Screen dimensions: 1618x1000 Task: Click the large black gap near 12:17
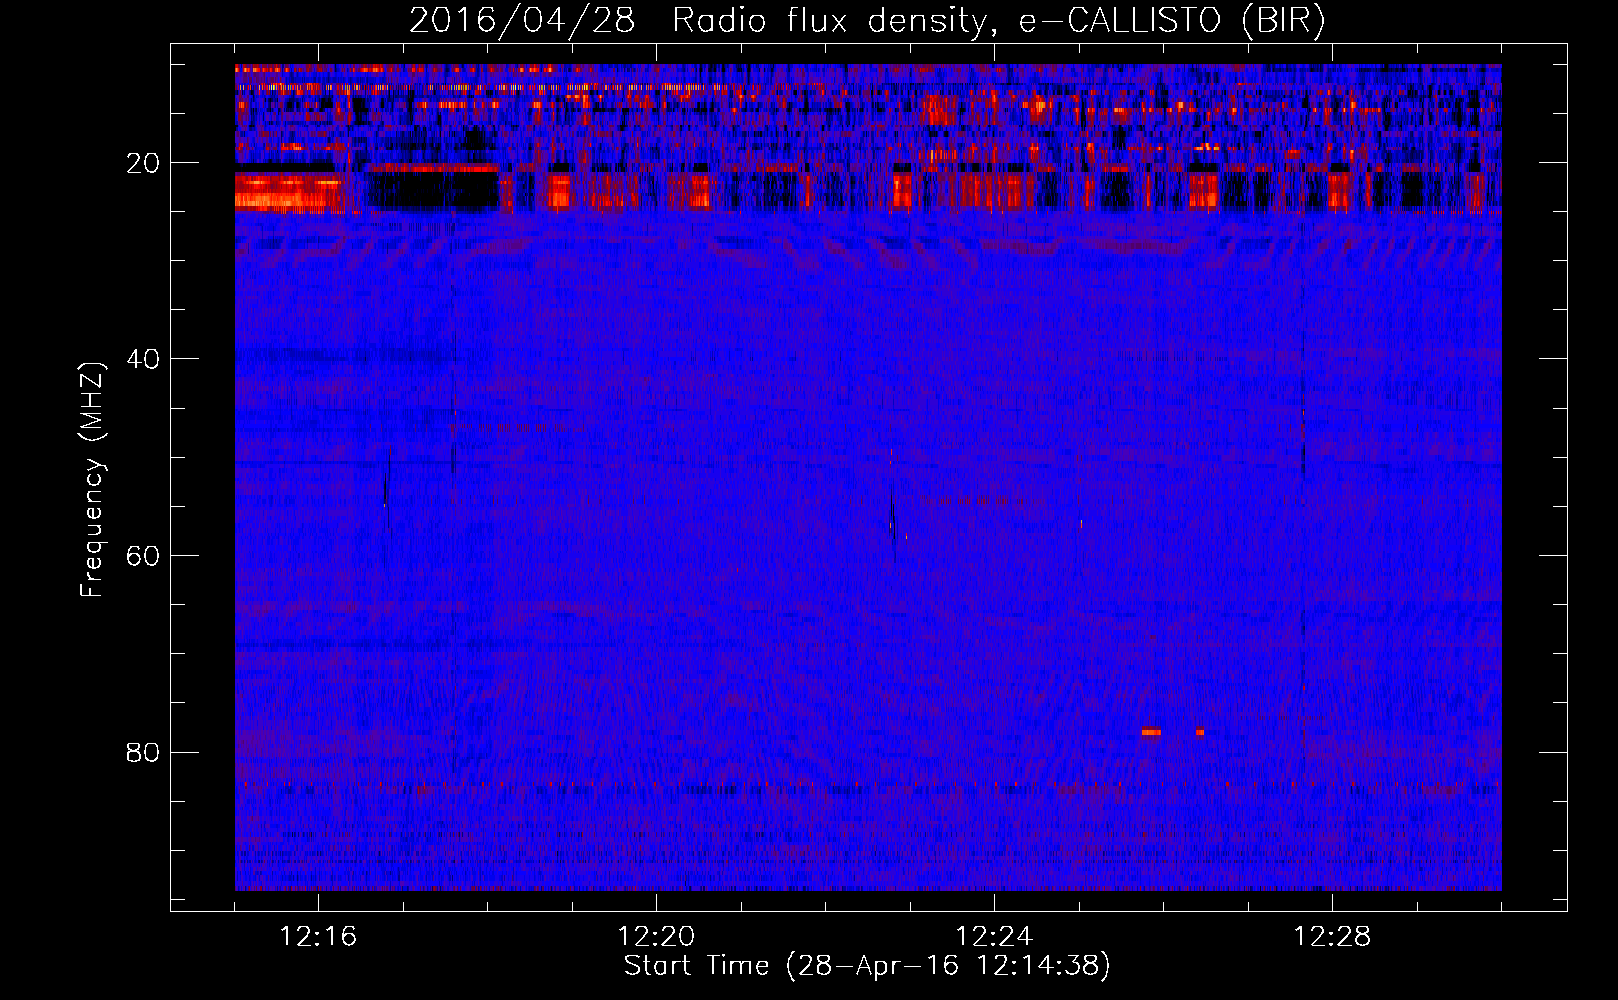pos(432,190)
